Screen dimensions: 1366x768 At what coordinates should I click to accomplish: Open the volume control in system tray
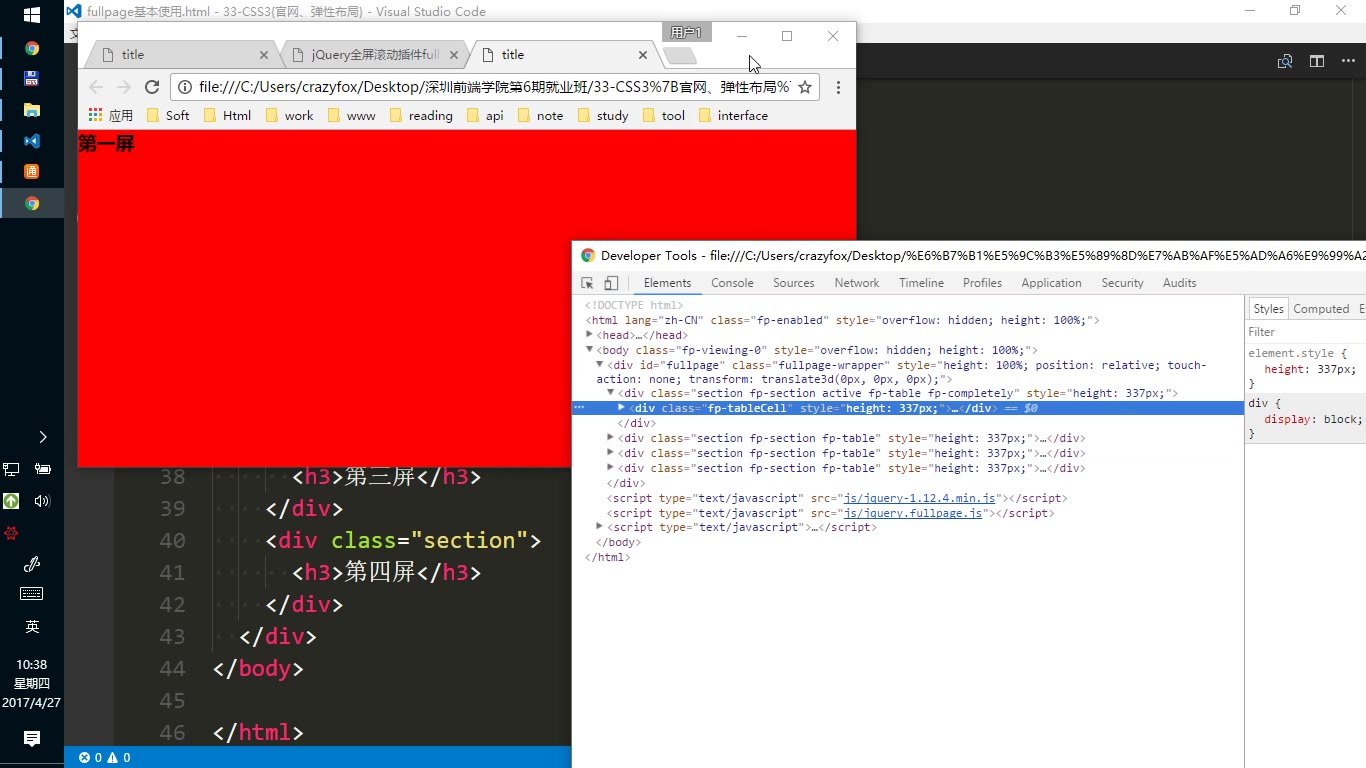pos(42,501)
